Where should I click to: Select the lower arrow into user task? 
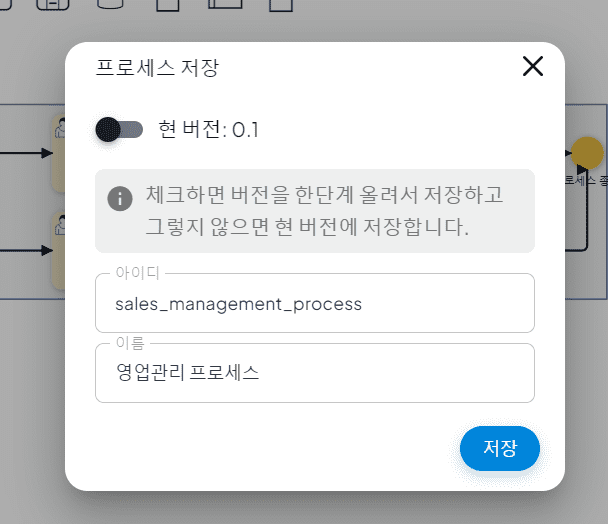26,251
